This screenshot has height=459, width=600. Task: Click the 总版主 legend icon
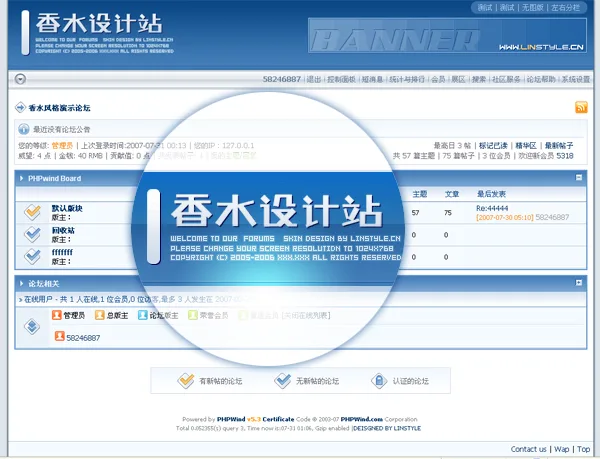pos(99,315)
